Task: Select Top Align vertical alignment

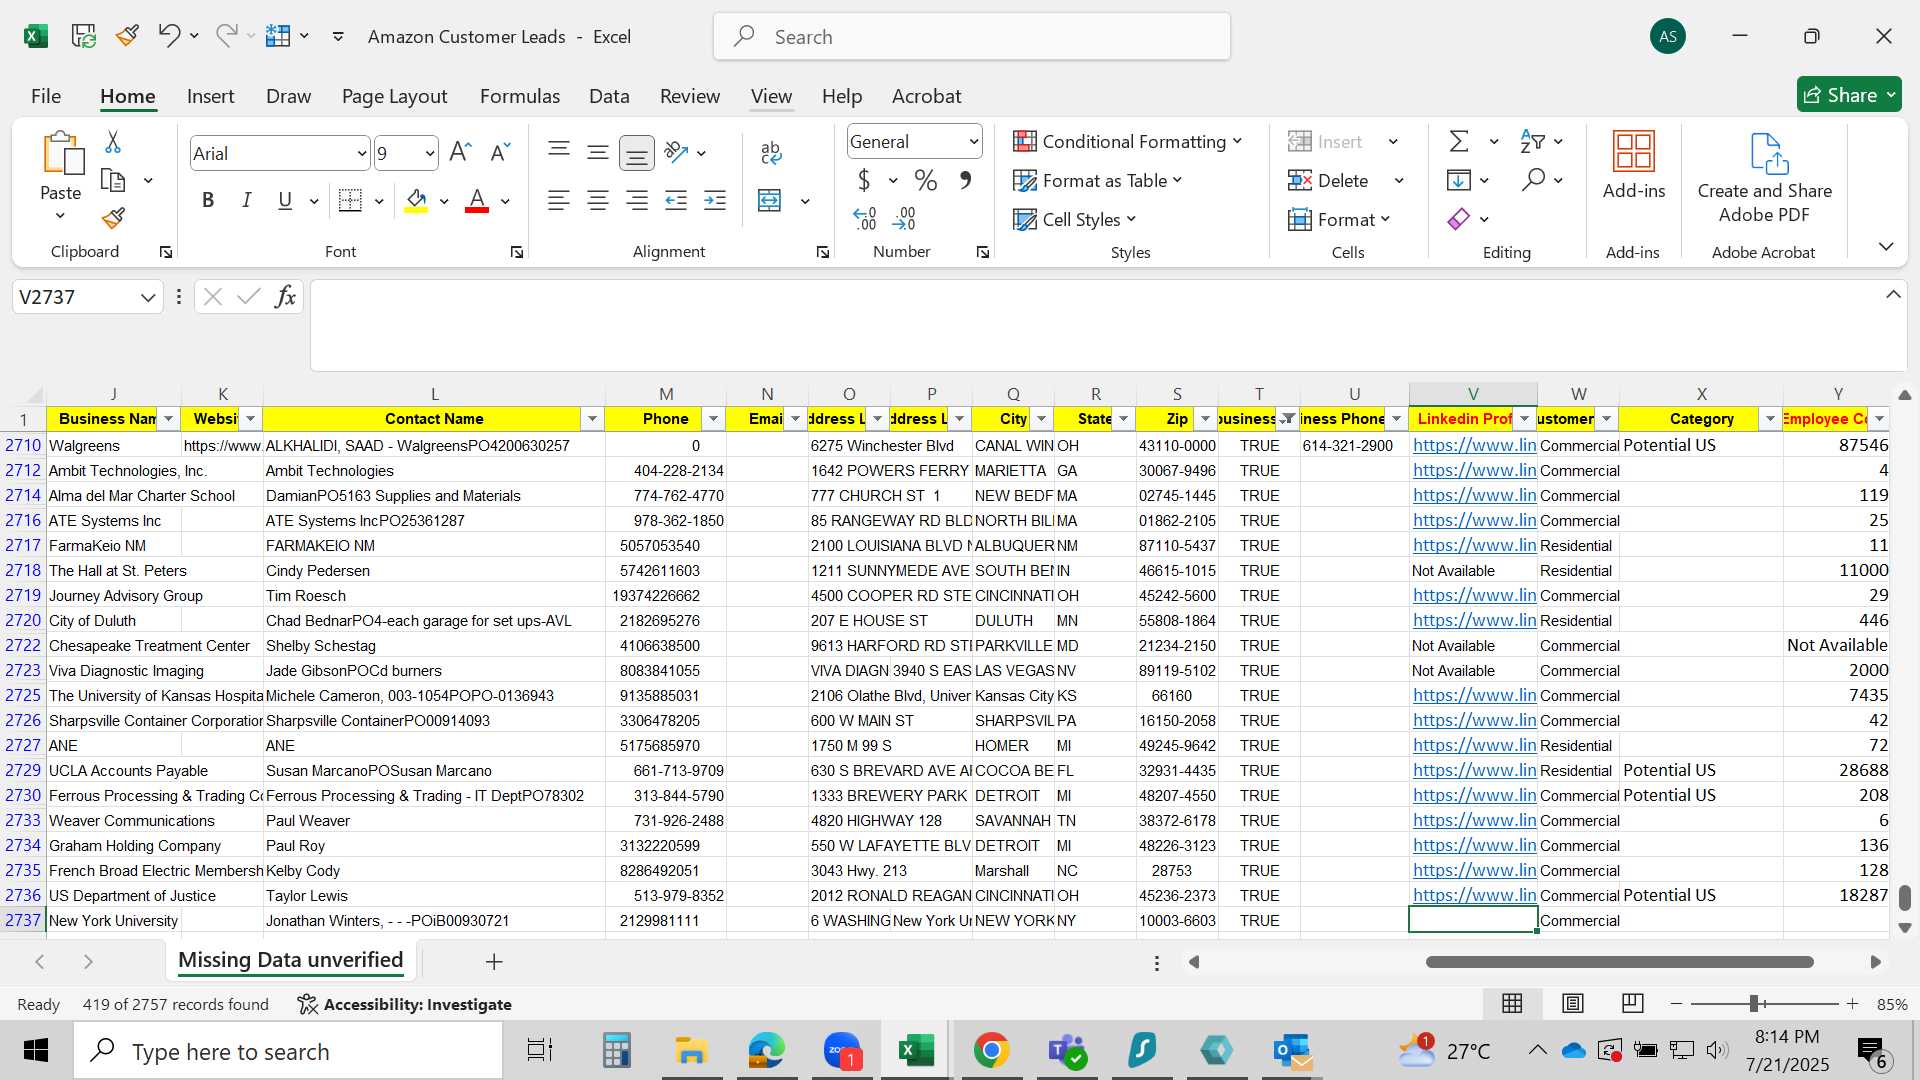Action: (559, 152)
